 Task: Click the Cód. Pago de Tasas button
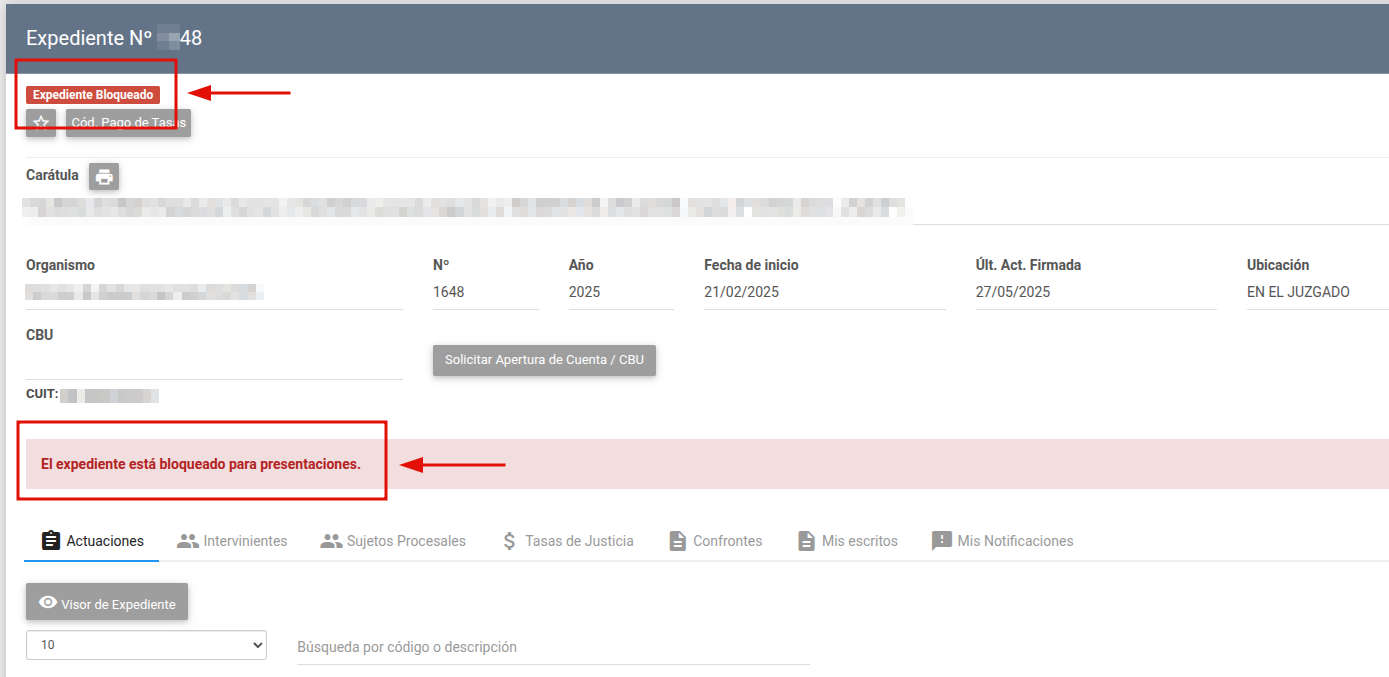(x=128, y=123)
